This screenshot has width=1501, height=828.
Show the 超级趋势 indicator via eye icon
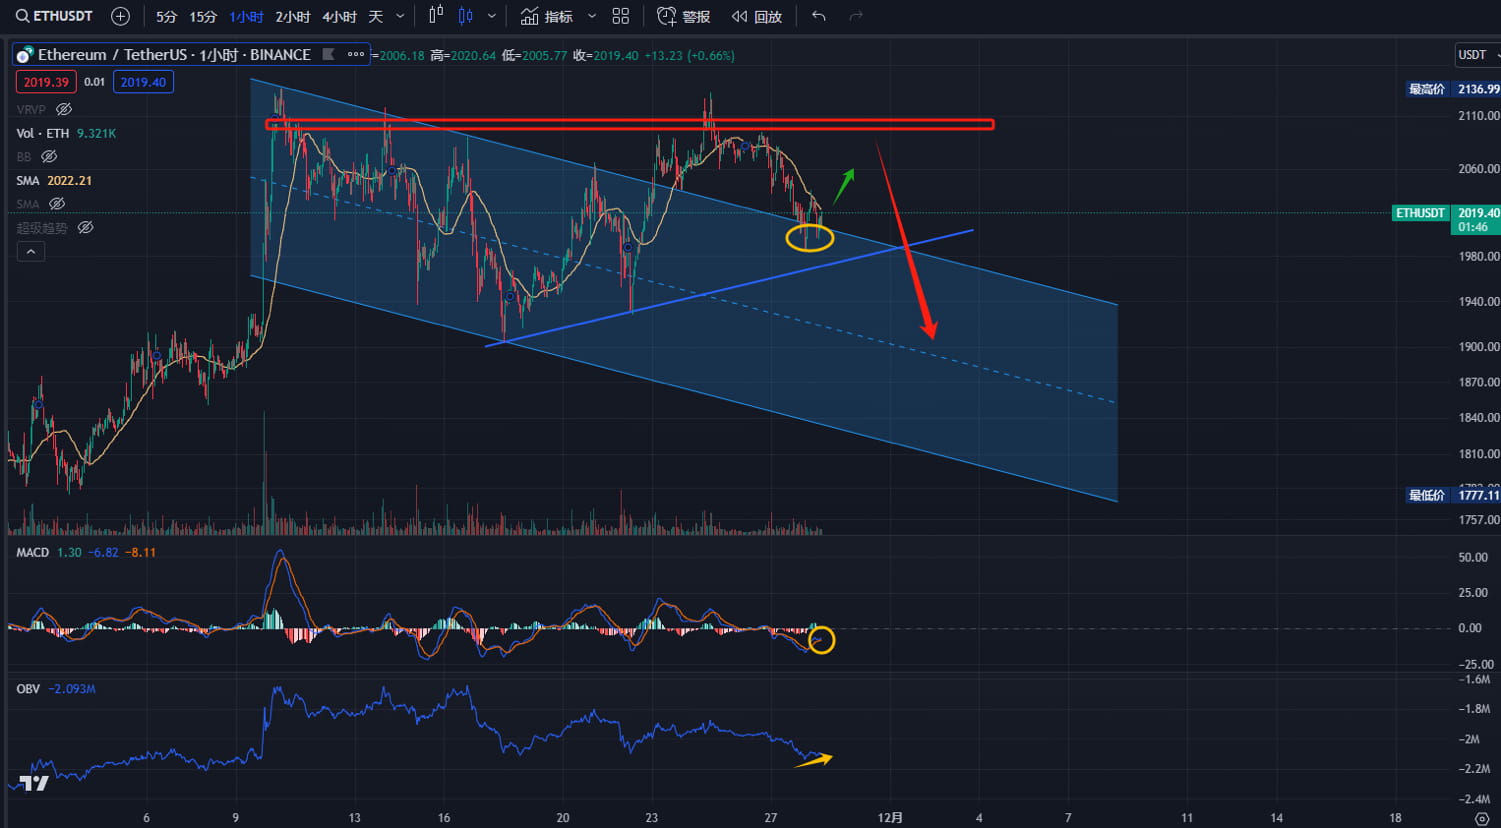pyautogui.click(x=86, y=228)
